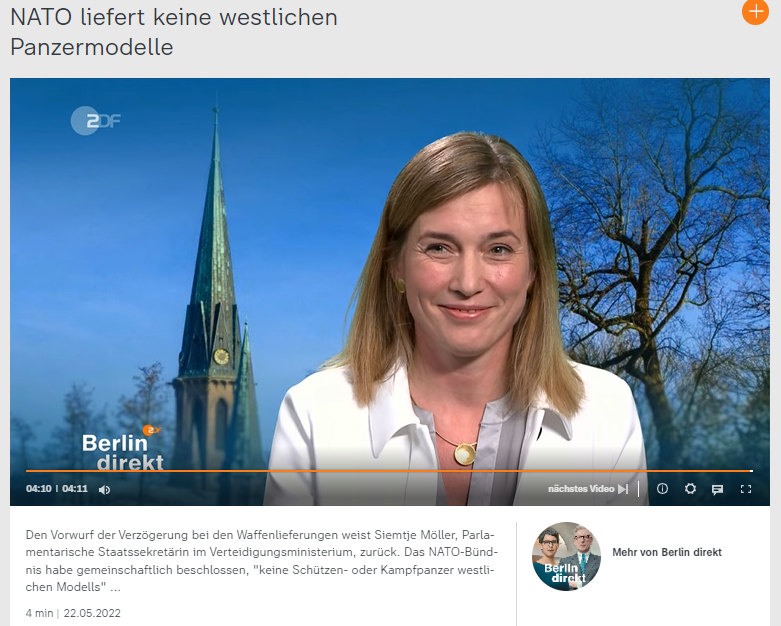Open 'Mehr von Berlin direkt' link
Screen dimensions: 781x626
click(666, 552)
